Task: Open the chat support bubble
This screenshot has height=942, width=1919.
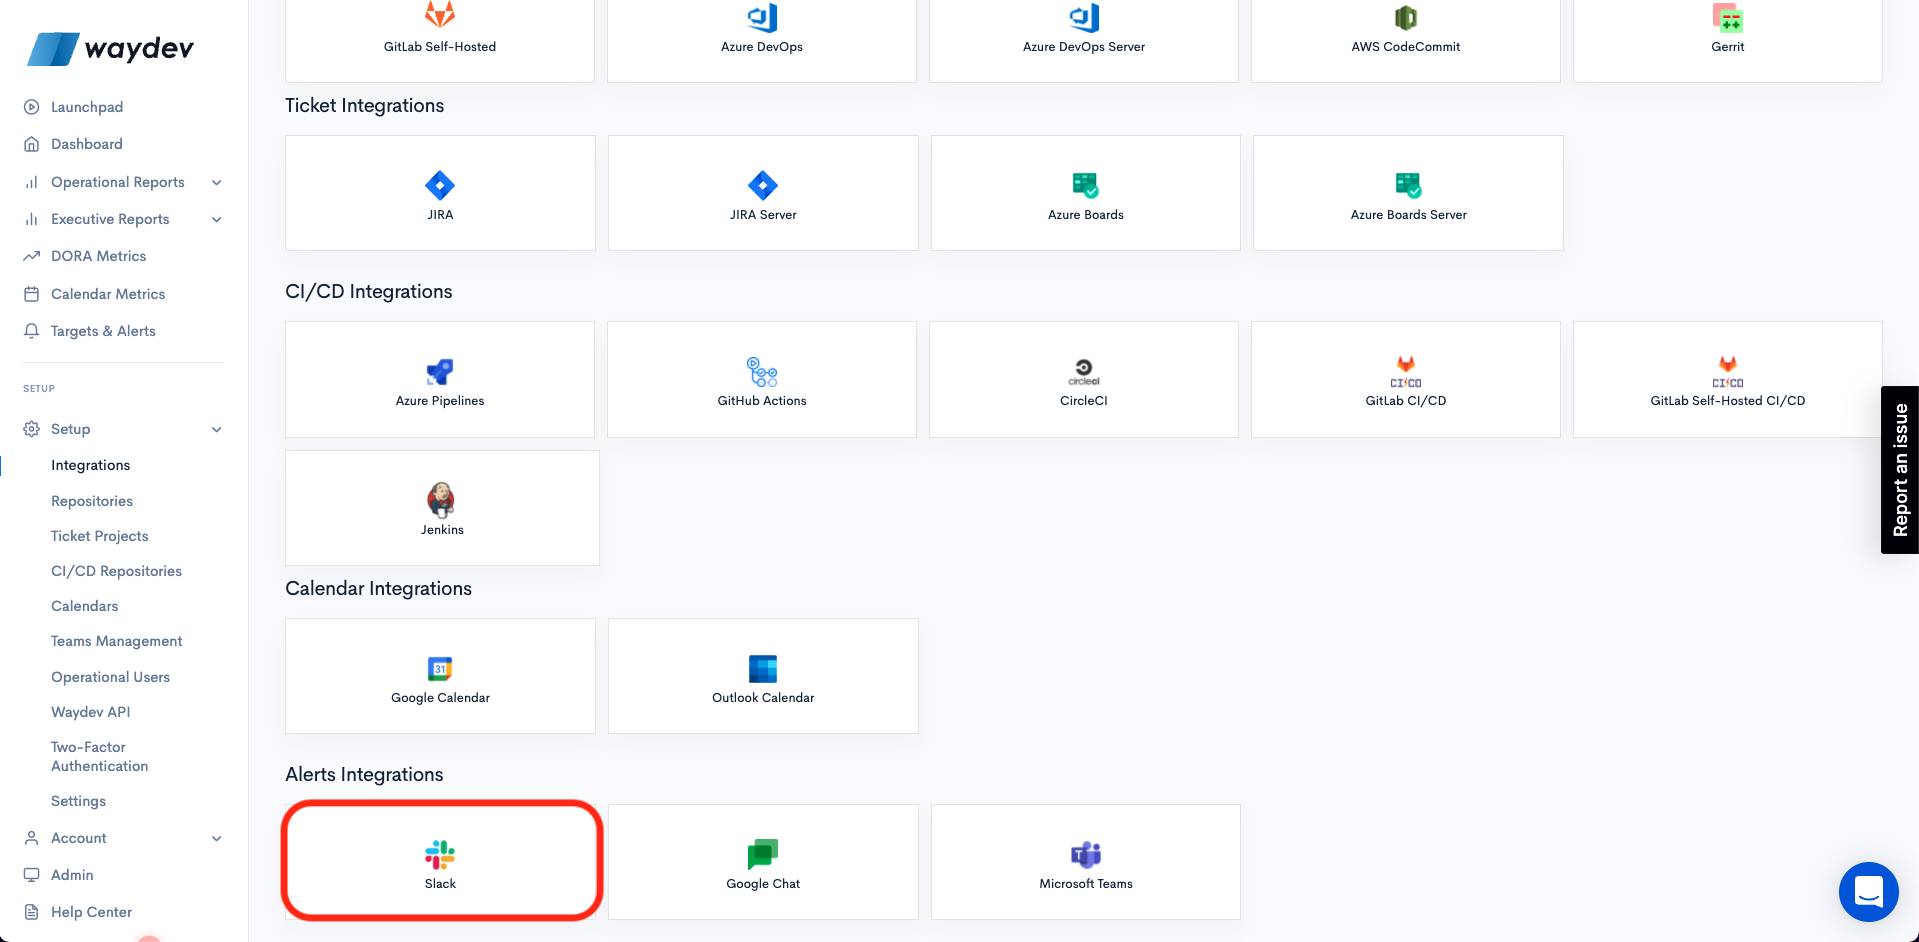Action: tap(1868, 891)
